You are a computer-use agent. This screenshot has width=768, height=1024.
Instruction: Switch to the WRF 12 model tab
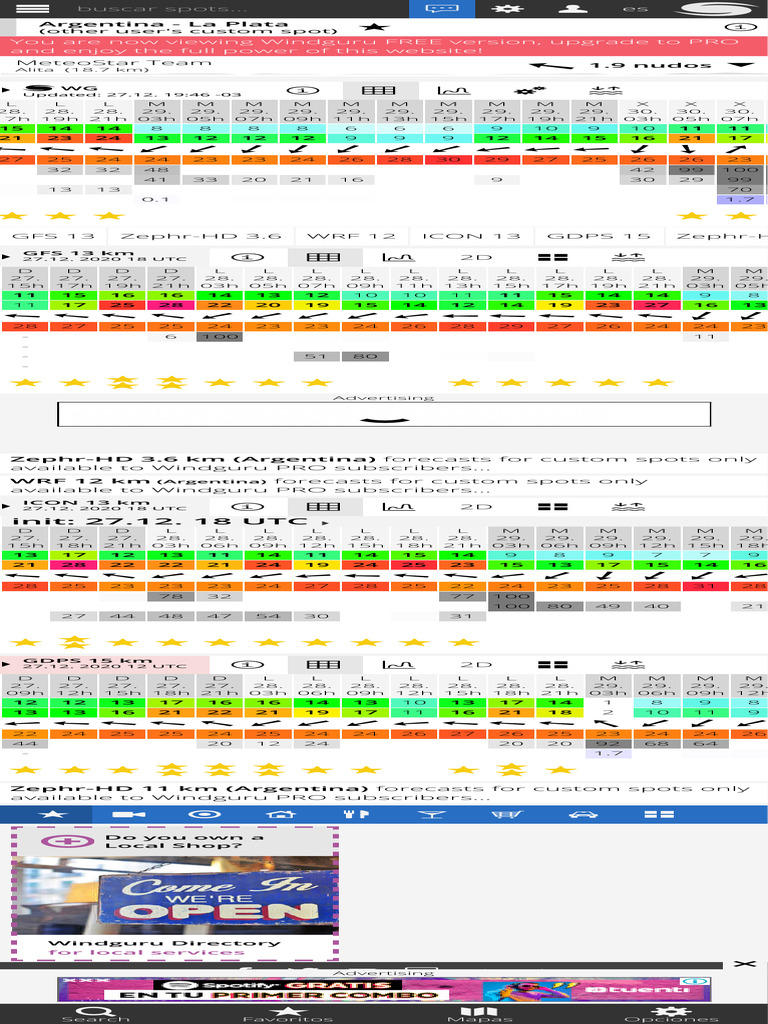(351, 236)
